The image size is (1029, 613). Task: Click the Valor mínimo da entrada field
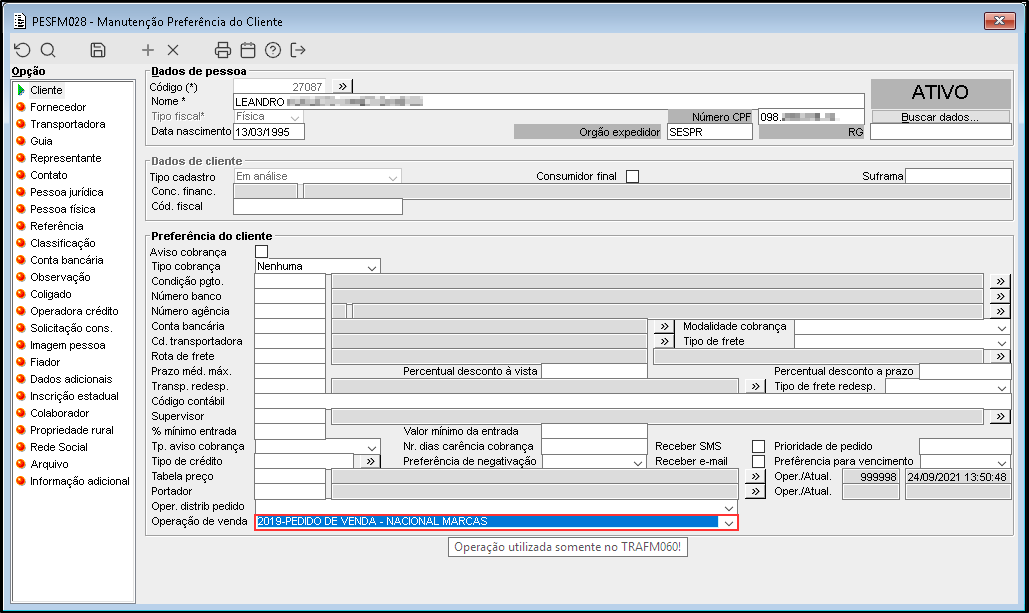click(595, 431)
